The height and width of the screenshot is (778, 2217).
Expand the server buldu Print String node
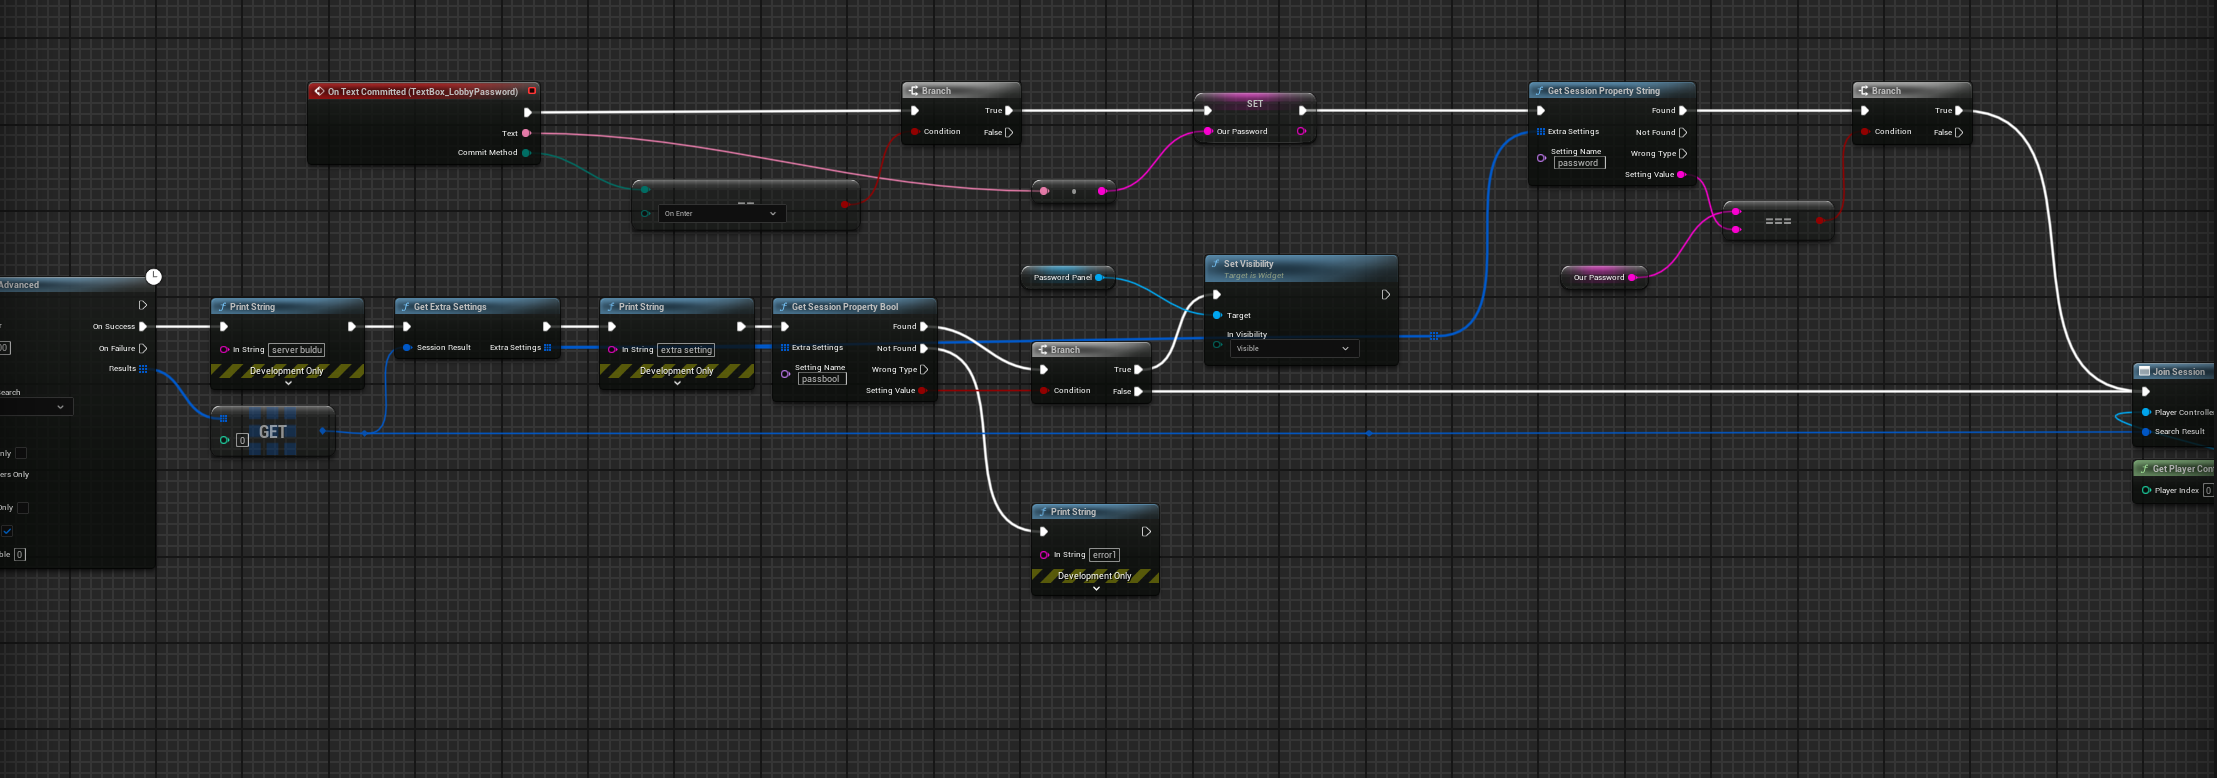[x=288, y=384]
